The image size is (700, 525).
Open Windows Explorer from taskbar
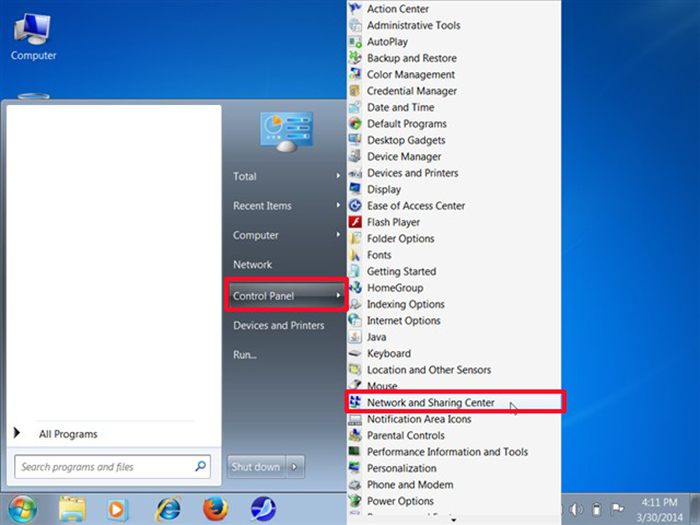pyautogui.click(x=72, y=509)
